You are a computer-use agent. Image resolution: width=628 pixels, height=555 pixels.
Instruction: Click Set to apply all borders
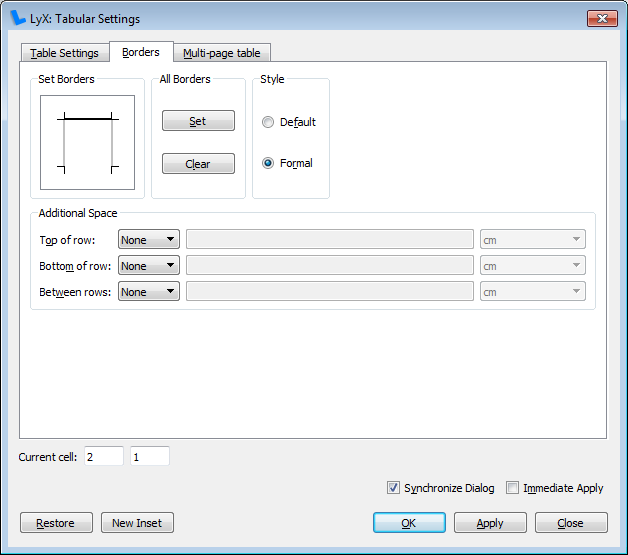tap(198, 121)
